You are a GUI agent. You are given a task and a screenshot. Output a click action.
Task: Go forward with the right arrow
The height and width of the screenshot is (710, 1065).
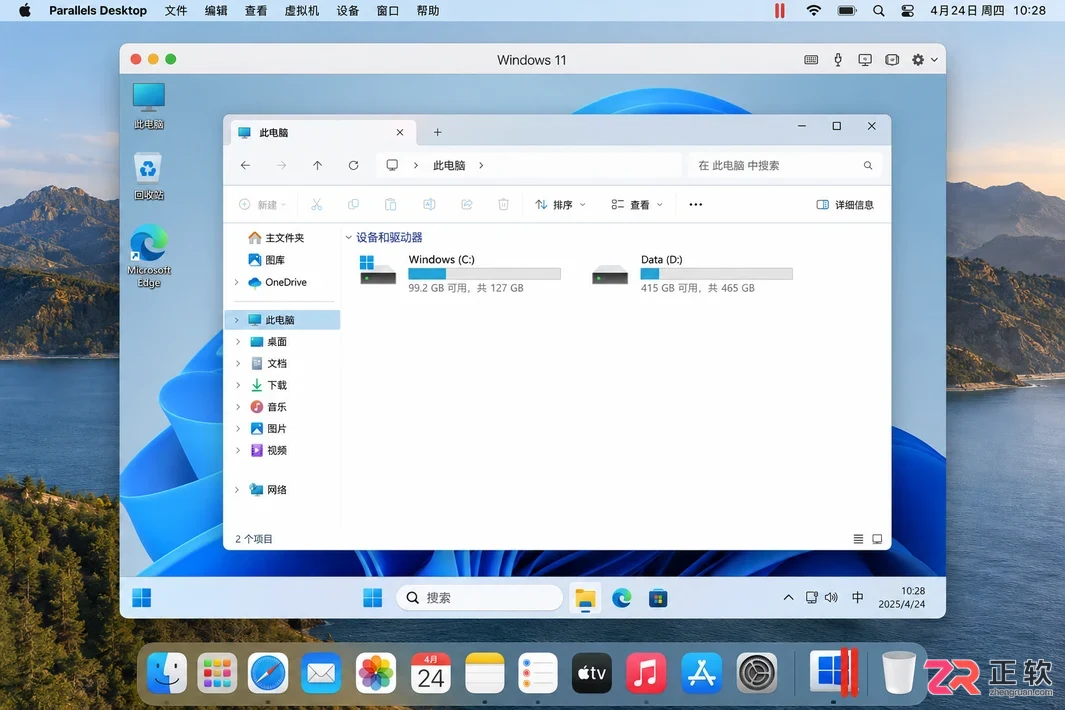pos(281,165)
